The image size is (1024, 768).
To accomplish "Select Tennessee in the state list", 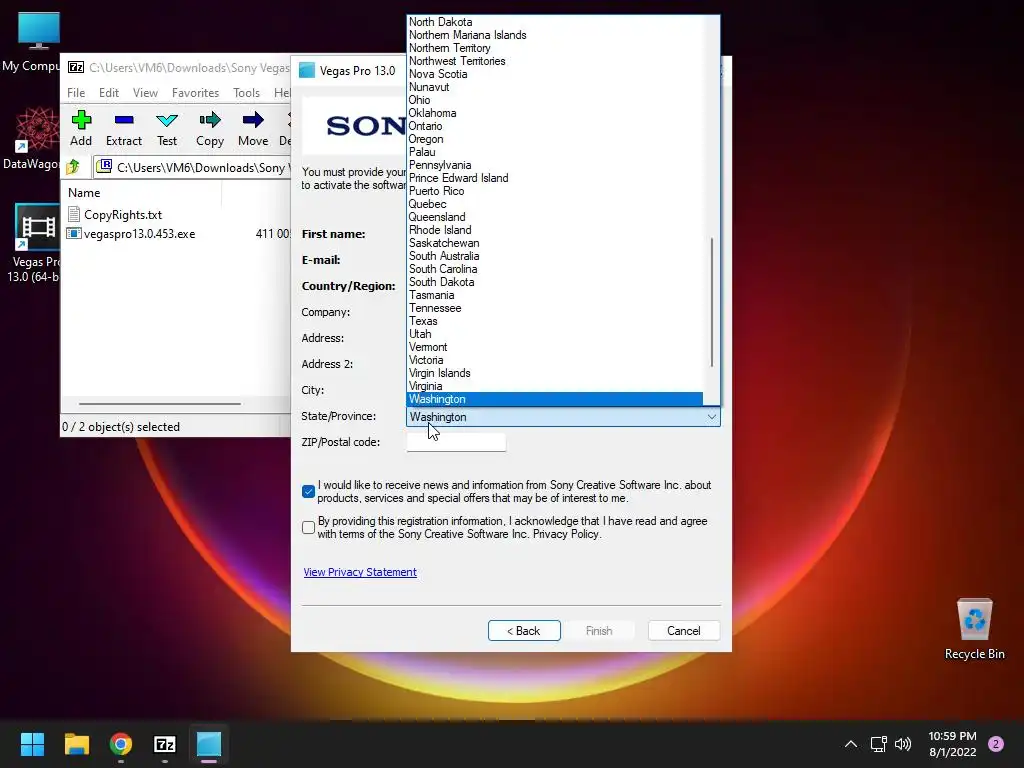I will pos(555,308).
